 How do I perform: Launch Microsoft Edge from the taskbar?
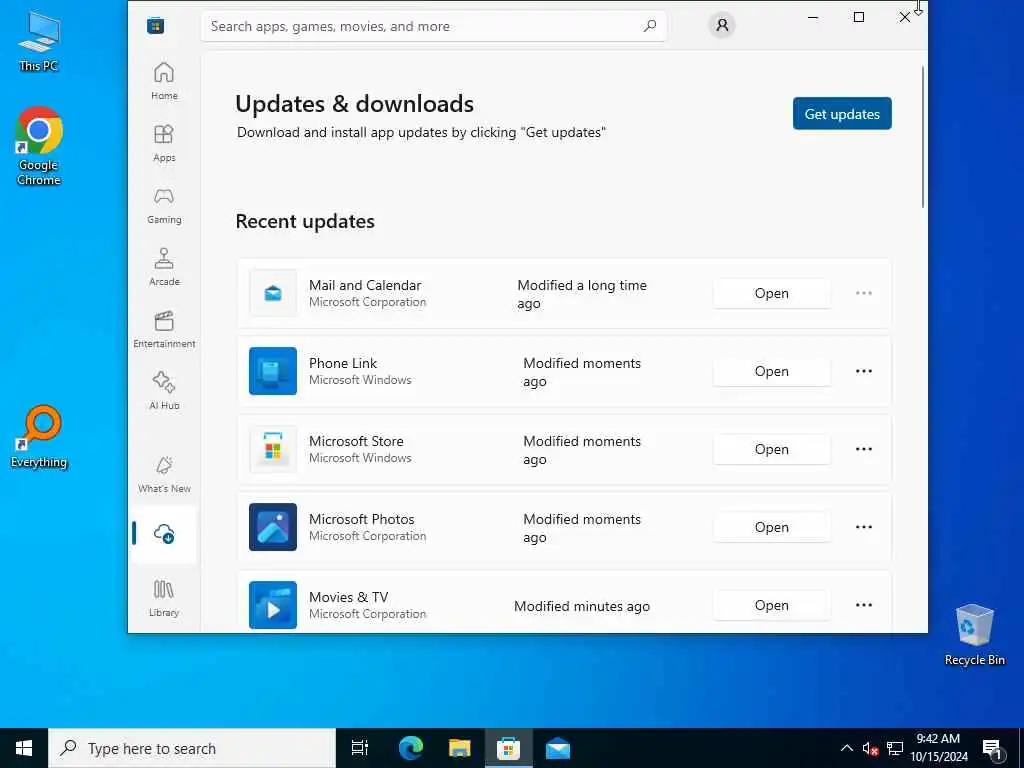tap(411, 748)
